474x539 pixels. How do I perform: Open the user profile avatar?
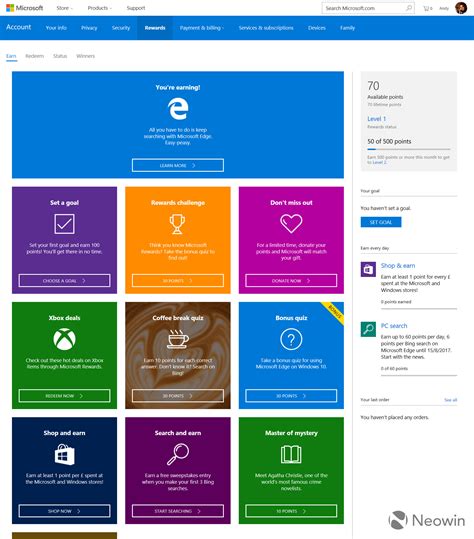[461, 8]
